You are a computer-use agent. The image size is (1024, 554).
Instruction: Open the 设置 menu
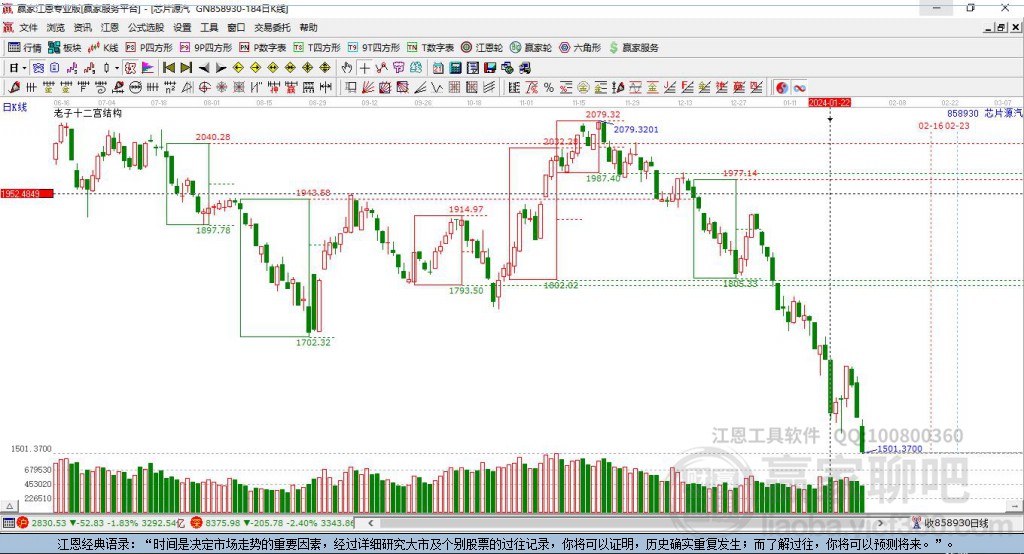coord(182,27)
